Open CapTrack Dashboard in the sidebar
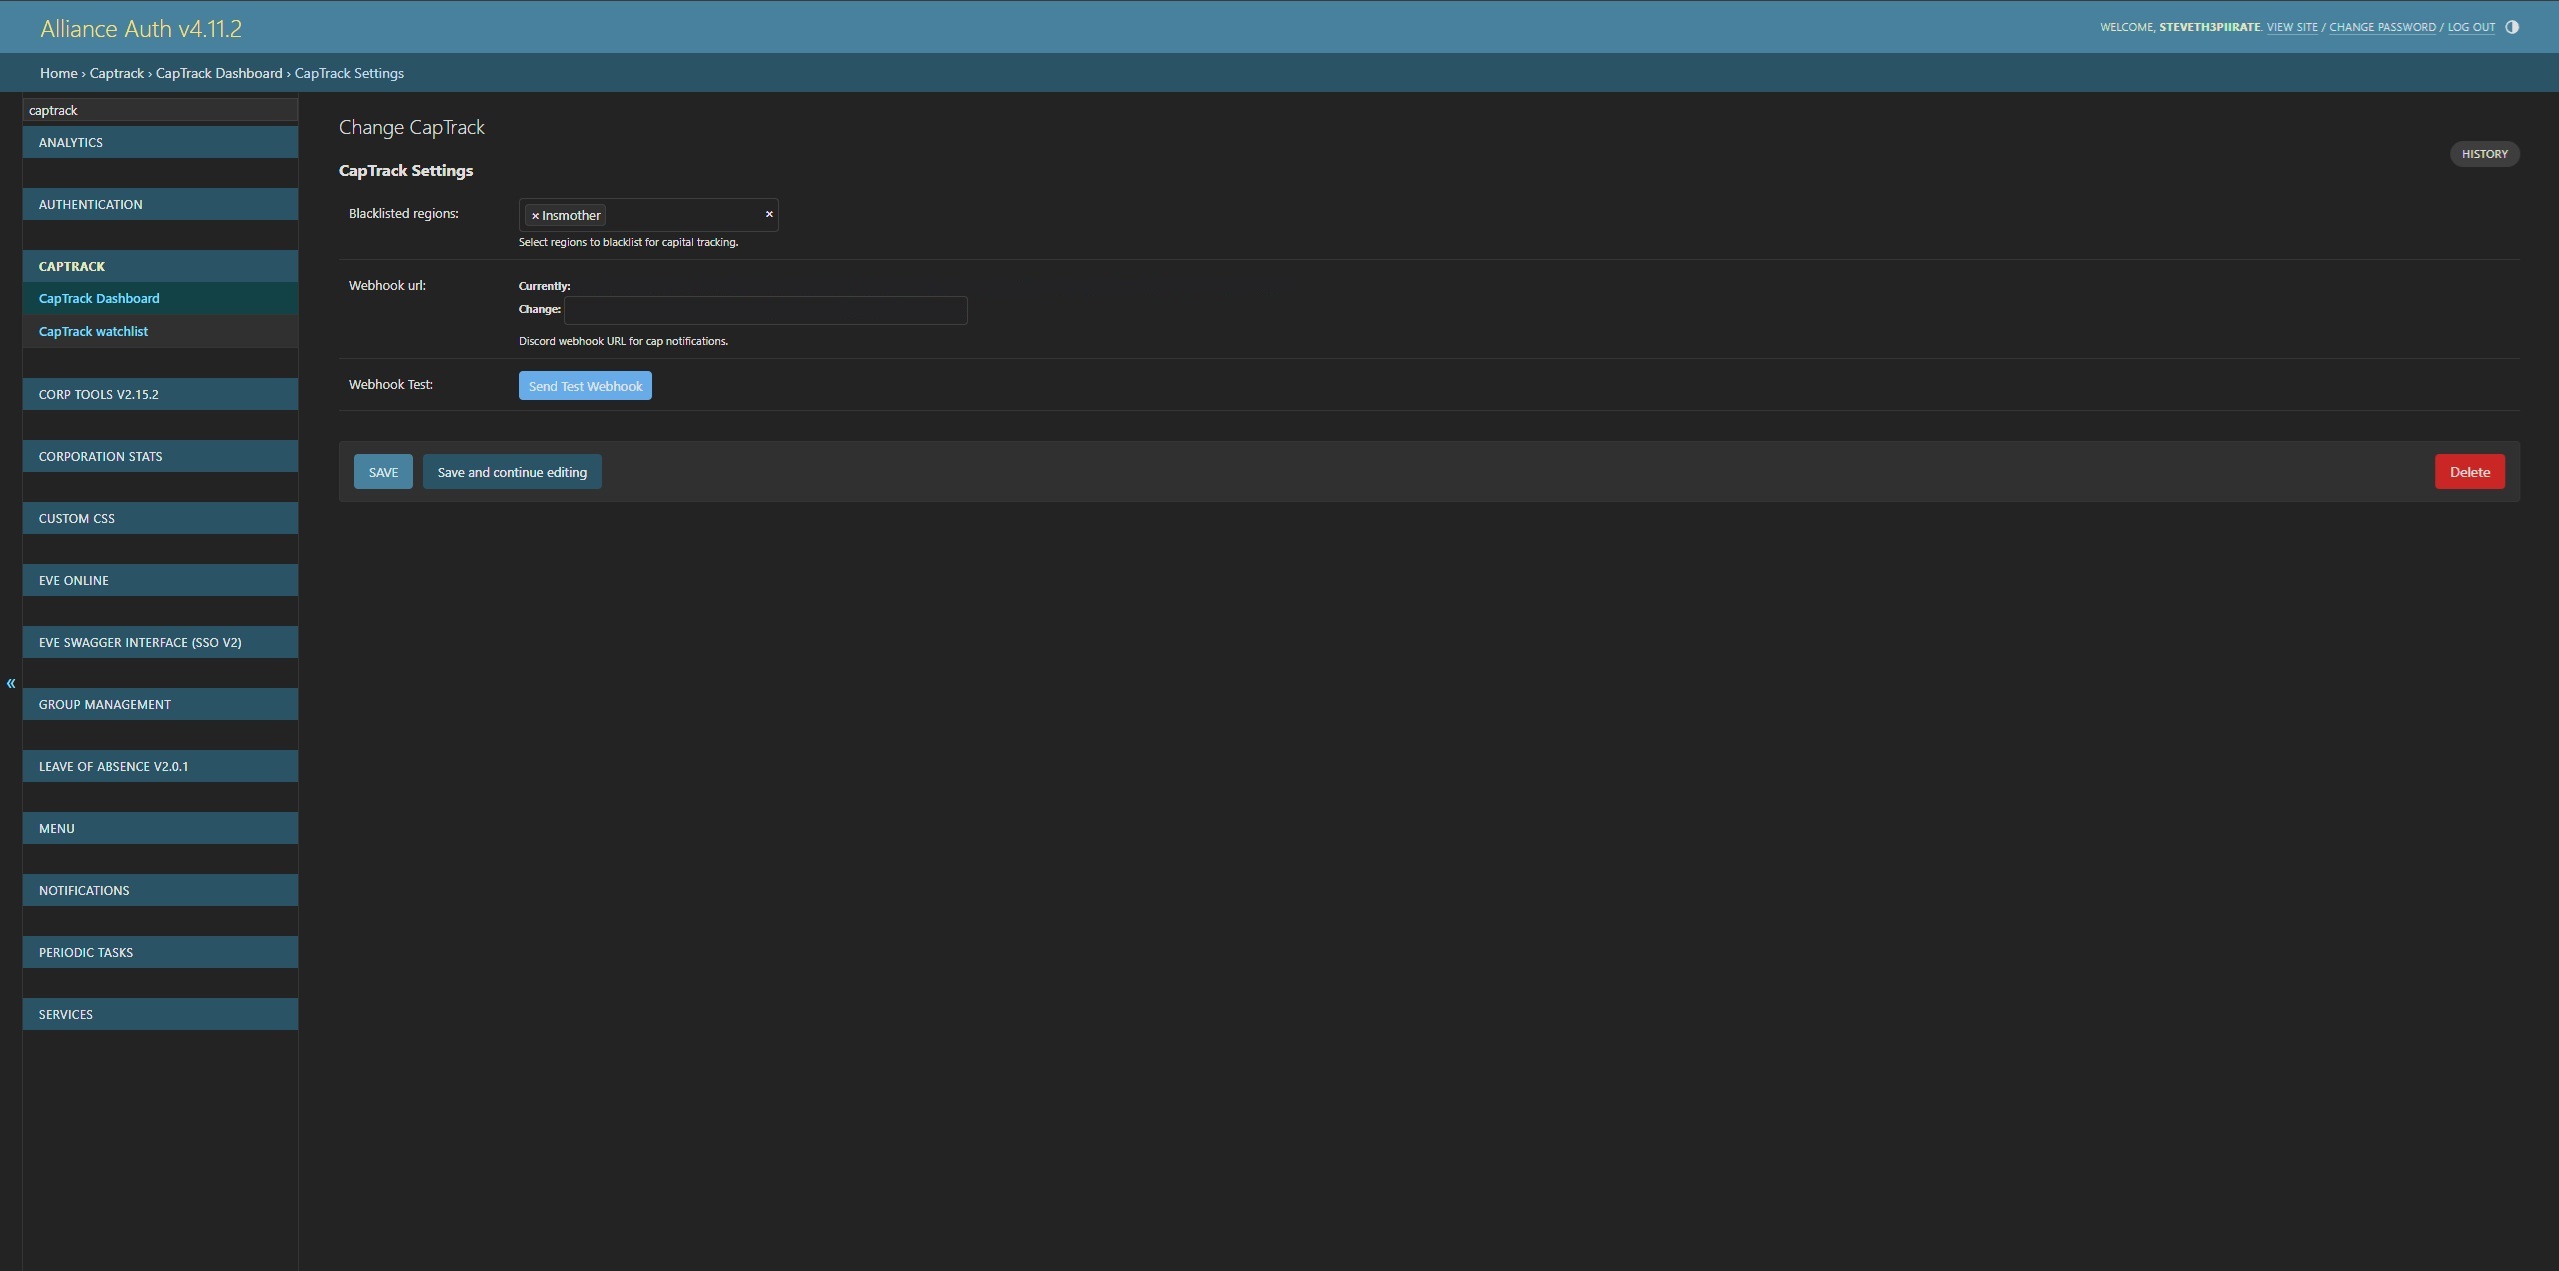 click(99, 298)
